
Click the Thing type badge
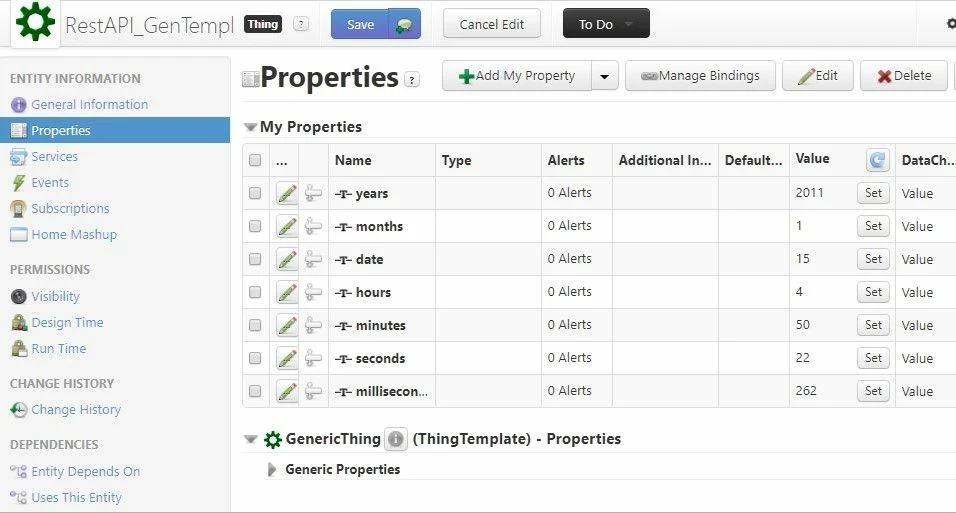[263, 24]
